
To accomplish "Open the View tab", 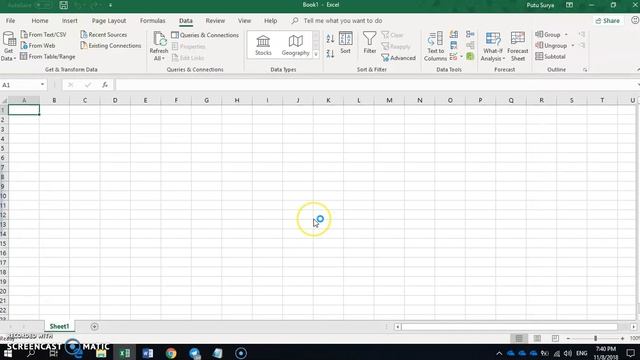I will (x=244, y=20).
